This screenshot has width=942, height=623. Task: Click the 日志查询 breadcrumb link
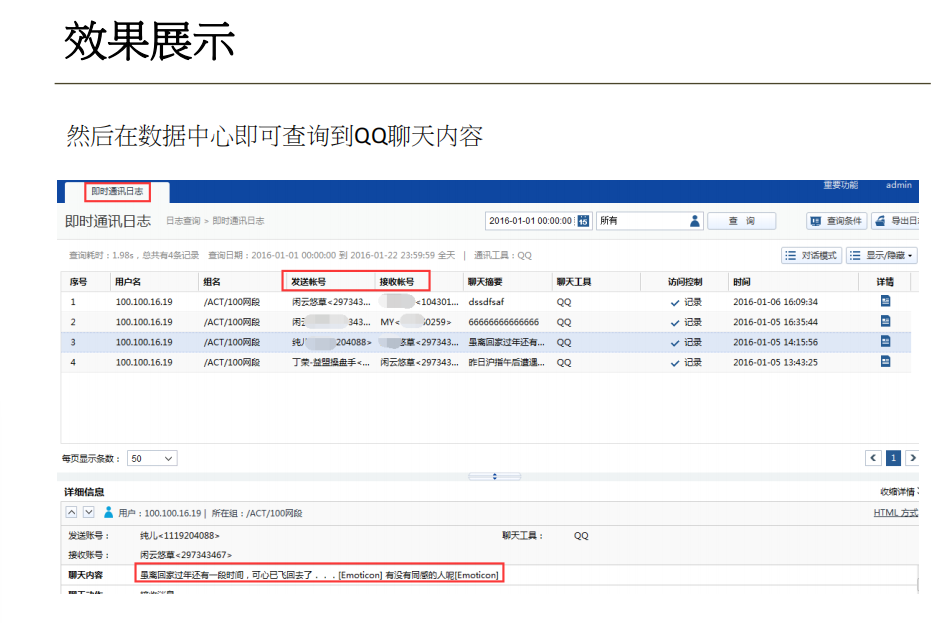click(183, 221)
